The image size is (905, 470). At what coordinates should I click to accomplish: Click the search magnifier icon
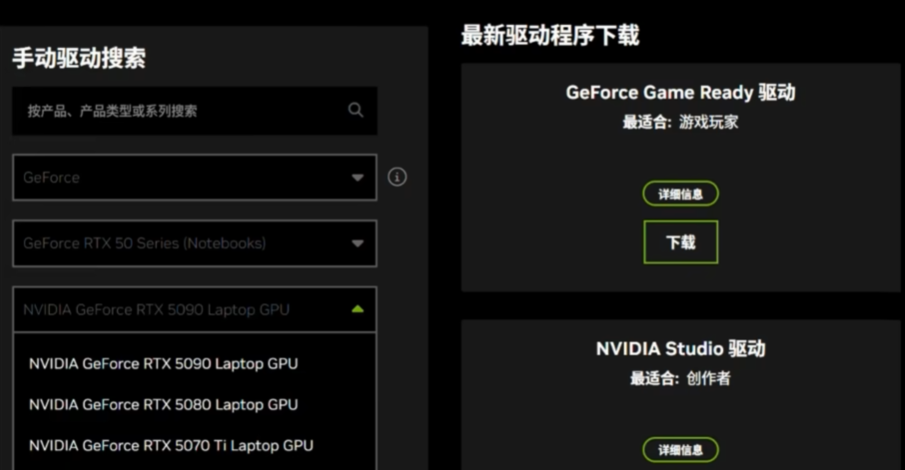pyautogui.click(x=356, y=110)
